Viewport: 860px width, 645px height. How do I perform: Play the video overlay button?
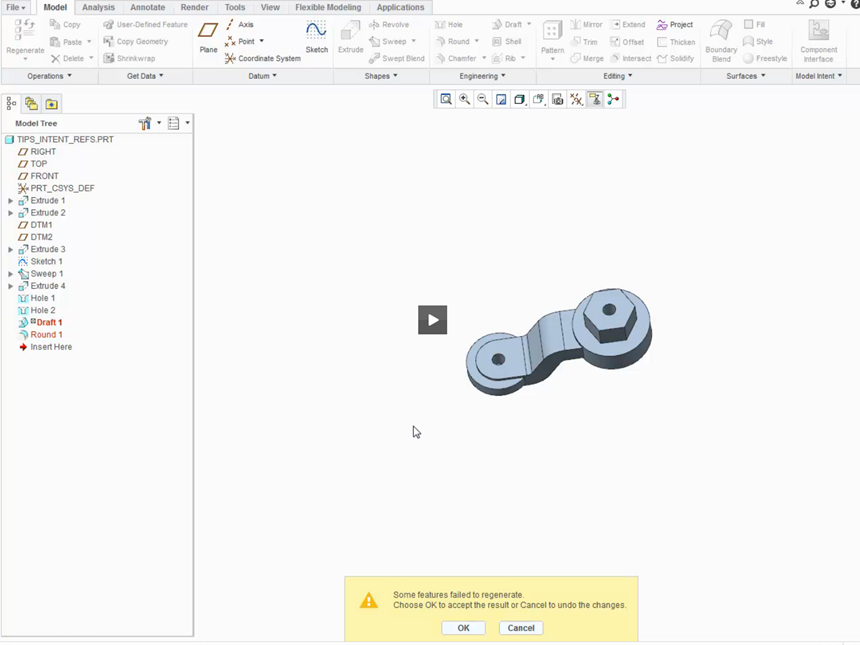[433, 320]
